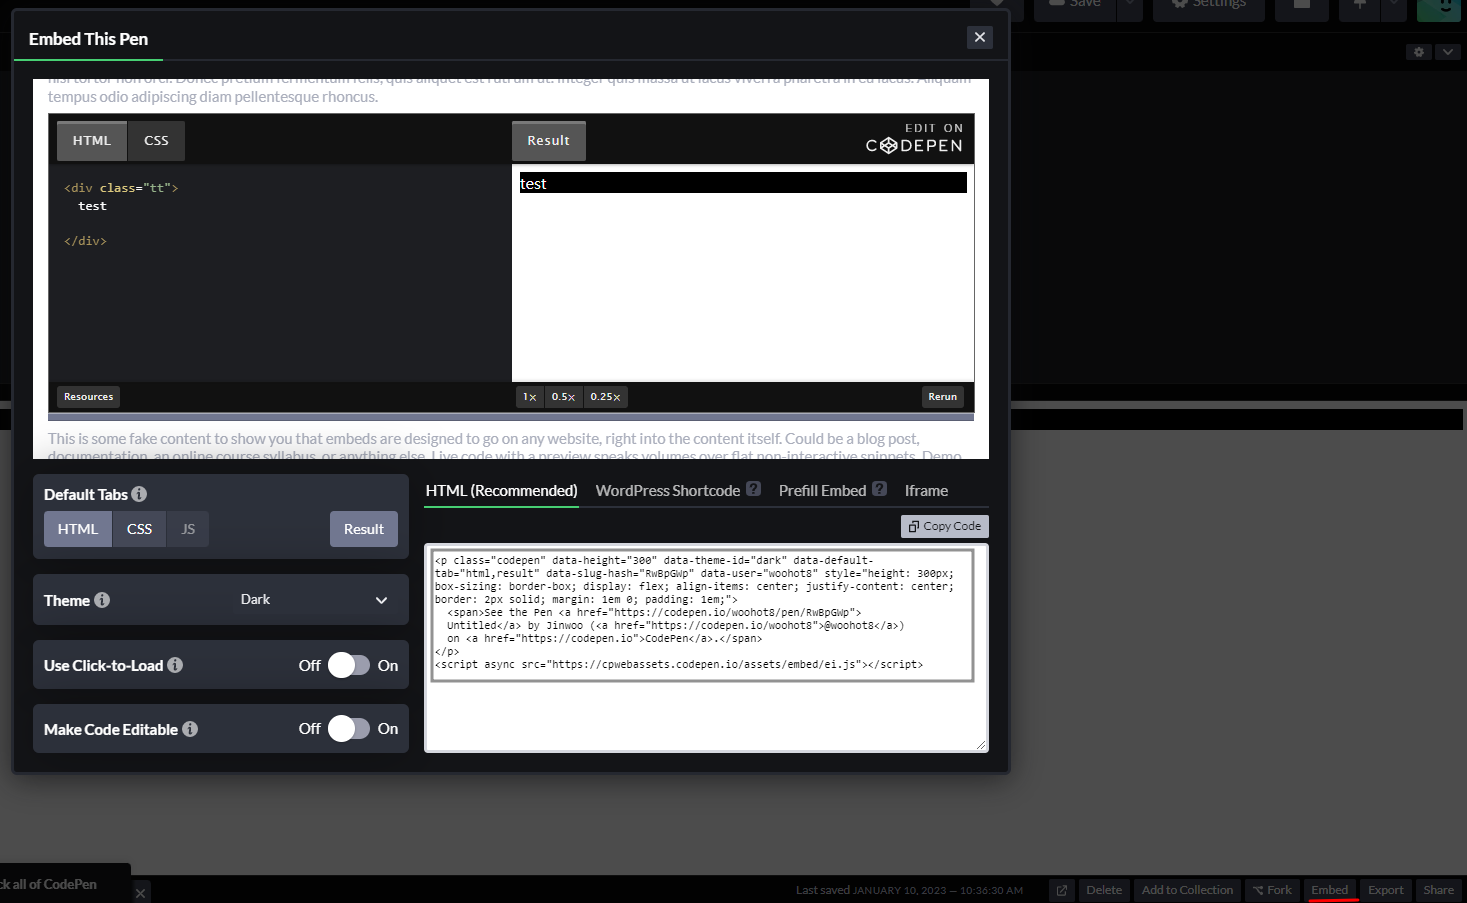1467x903 pixels.
Task: Select Iframe embed tab
Action: pyautogui.click(x=926, y=491)
